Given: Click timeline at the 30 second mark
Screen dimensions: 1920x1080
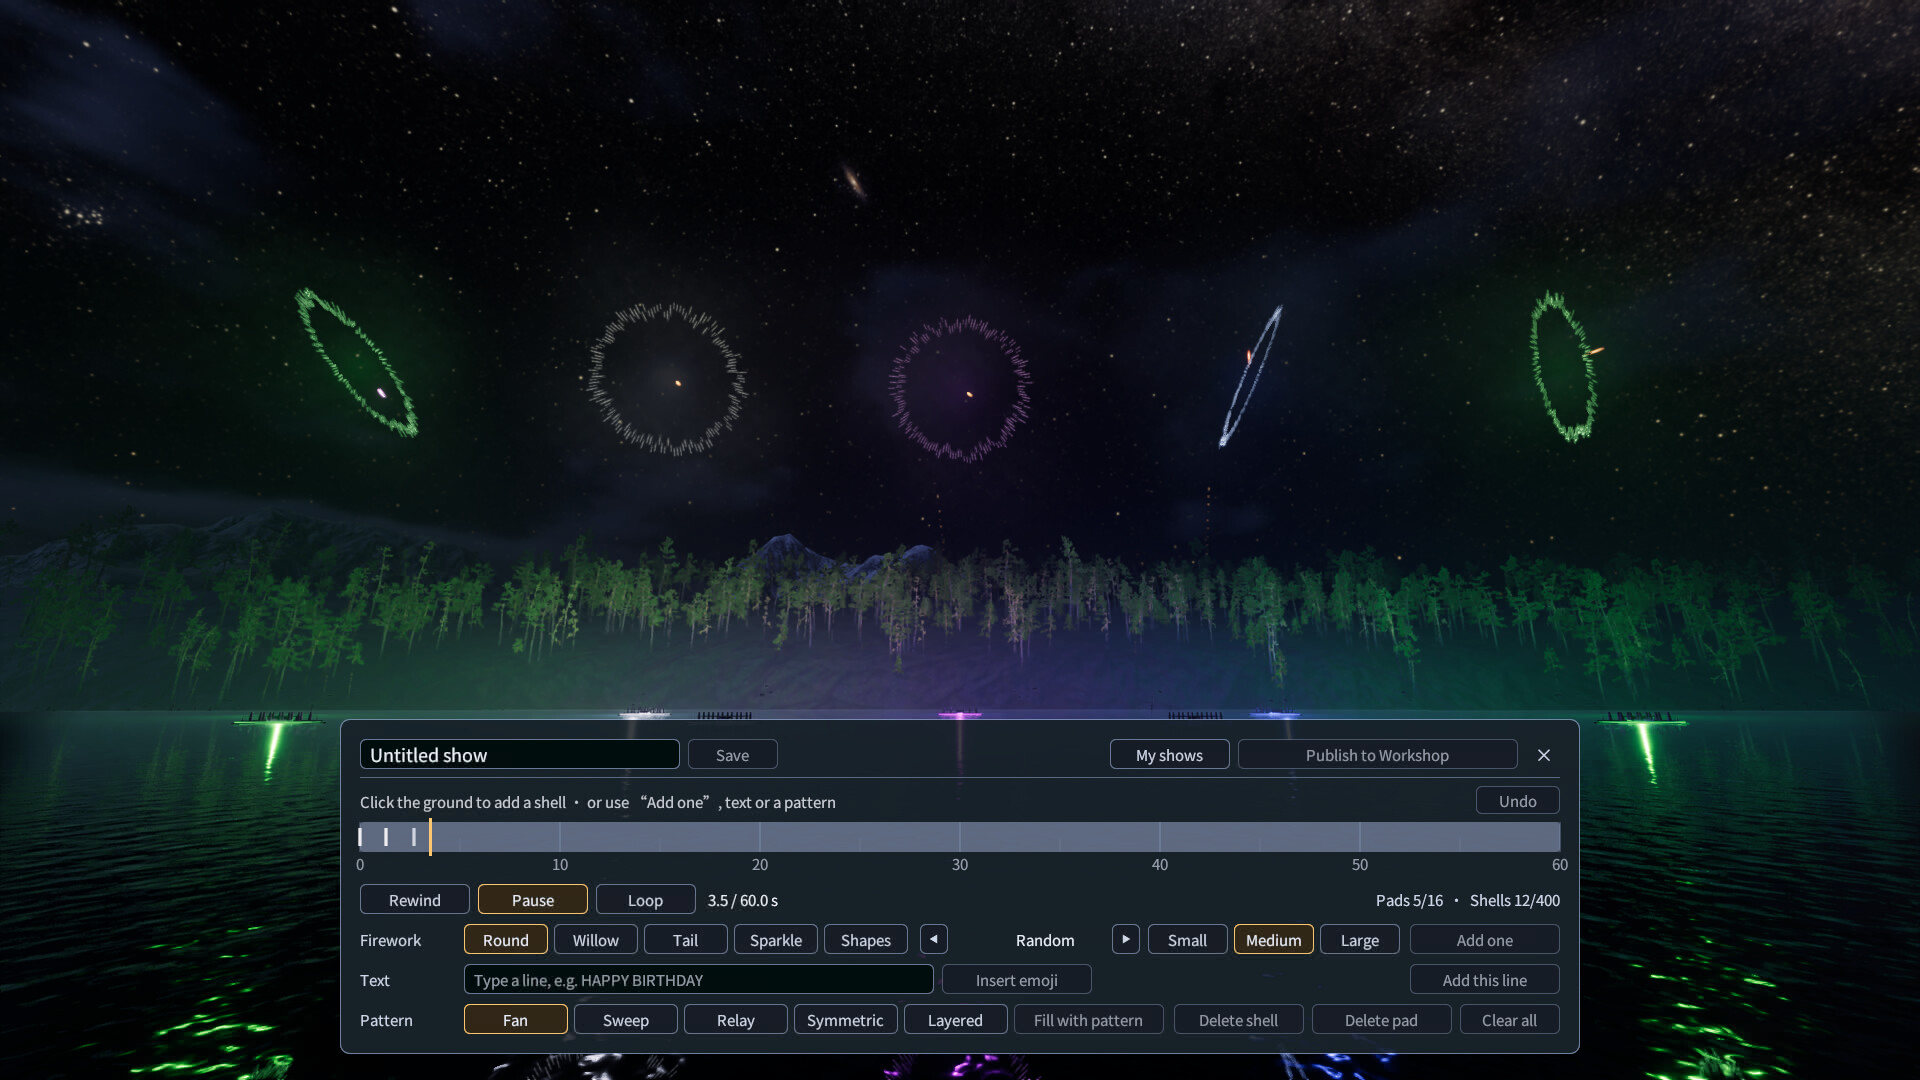Looking at the screenshot, I should pyautogui.click(x=960, y=837).
